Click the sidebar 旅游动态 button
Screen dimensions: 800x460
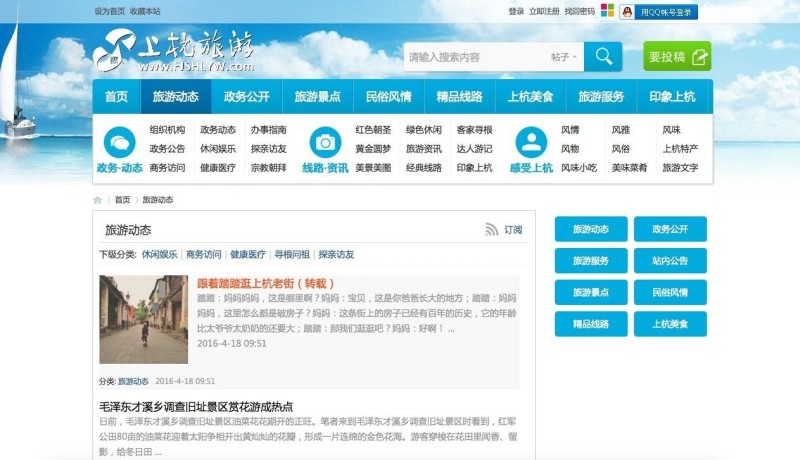click(591, 229)
